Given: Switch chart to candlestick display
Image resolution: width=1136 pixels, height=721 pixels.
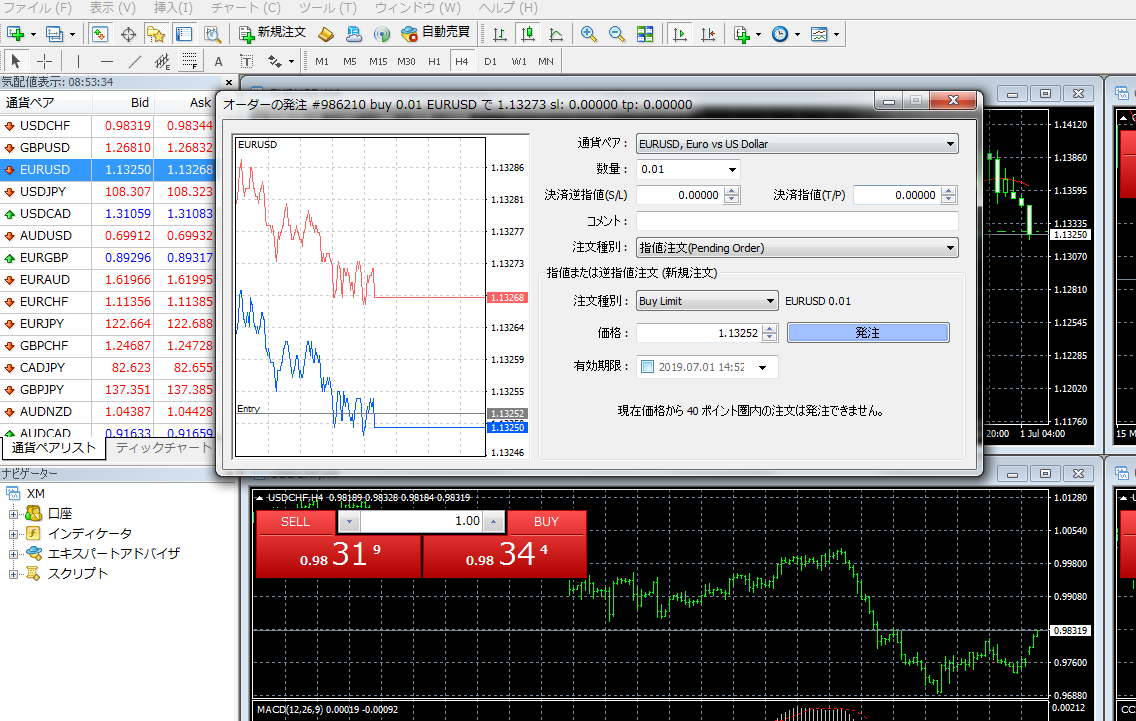Looking at the screenshot, I should tap(527, 34).
